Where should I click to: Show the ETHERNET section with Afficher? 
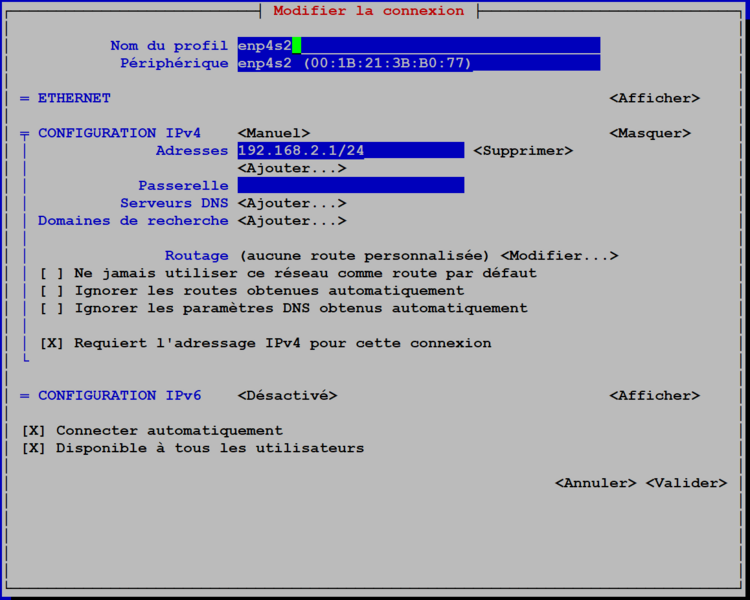click(x=654, y=98)
